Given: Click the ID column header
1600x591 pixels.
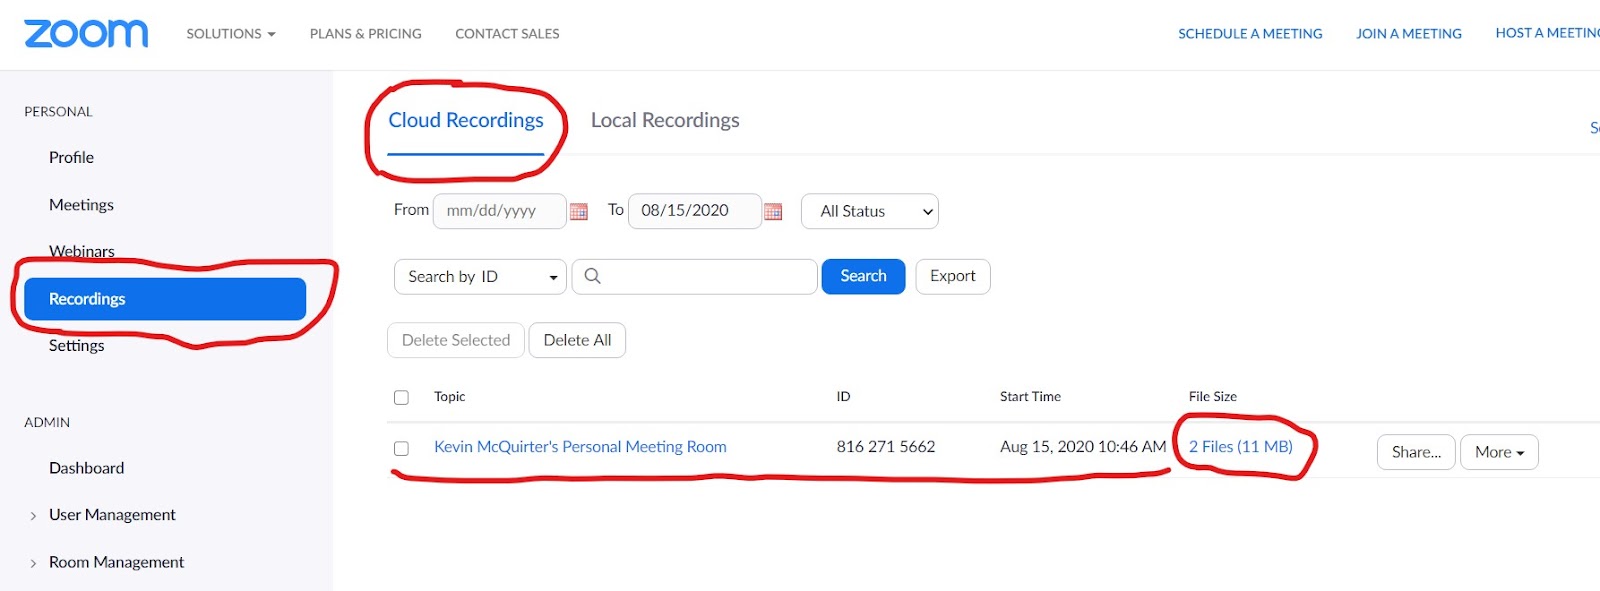Looking at the screenshot, I should [843, 397].
